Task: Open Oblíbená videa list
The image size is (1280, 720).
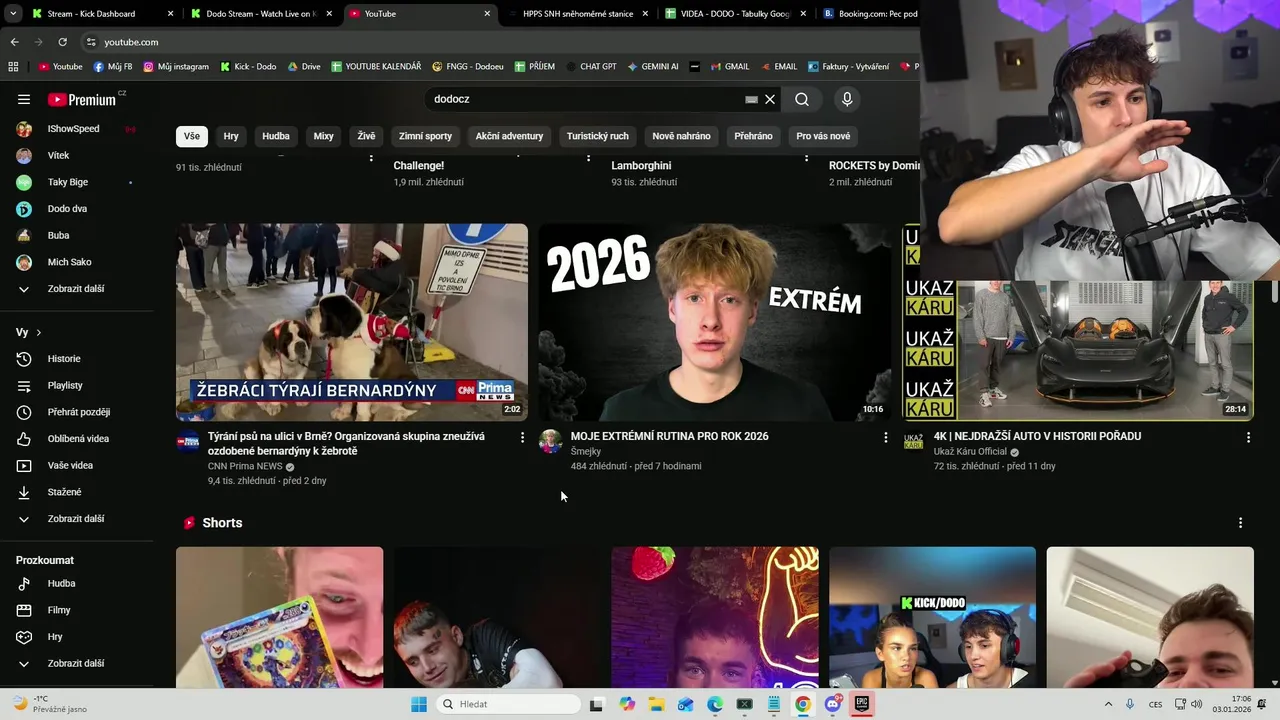Action: tap(77, 439)
